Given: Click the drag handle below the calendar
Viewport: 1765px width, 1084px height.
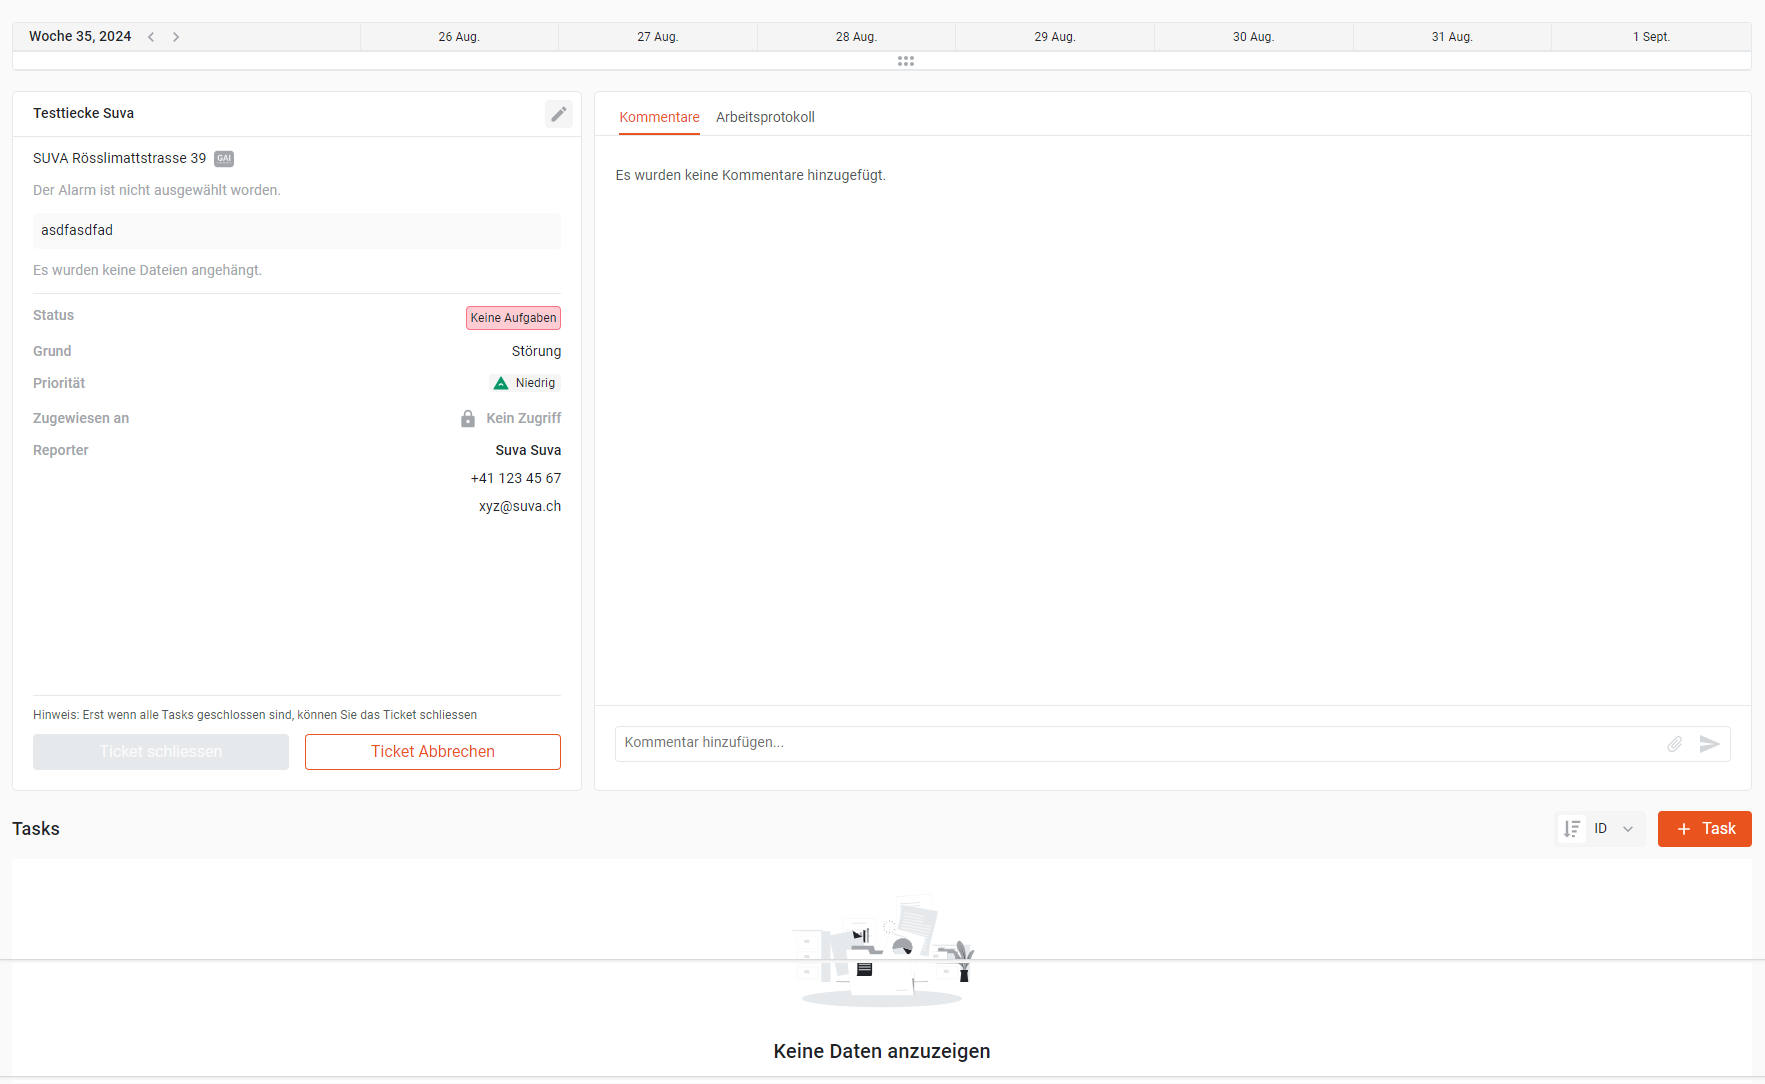Looking at the screenshot, I should (906, 61).
